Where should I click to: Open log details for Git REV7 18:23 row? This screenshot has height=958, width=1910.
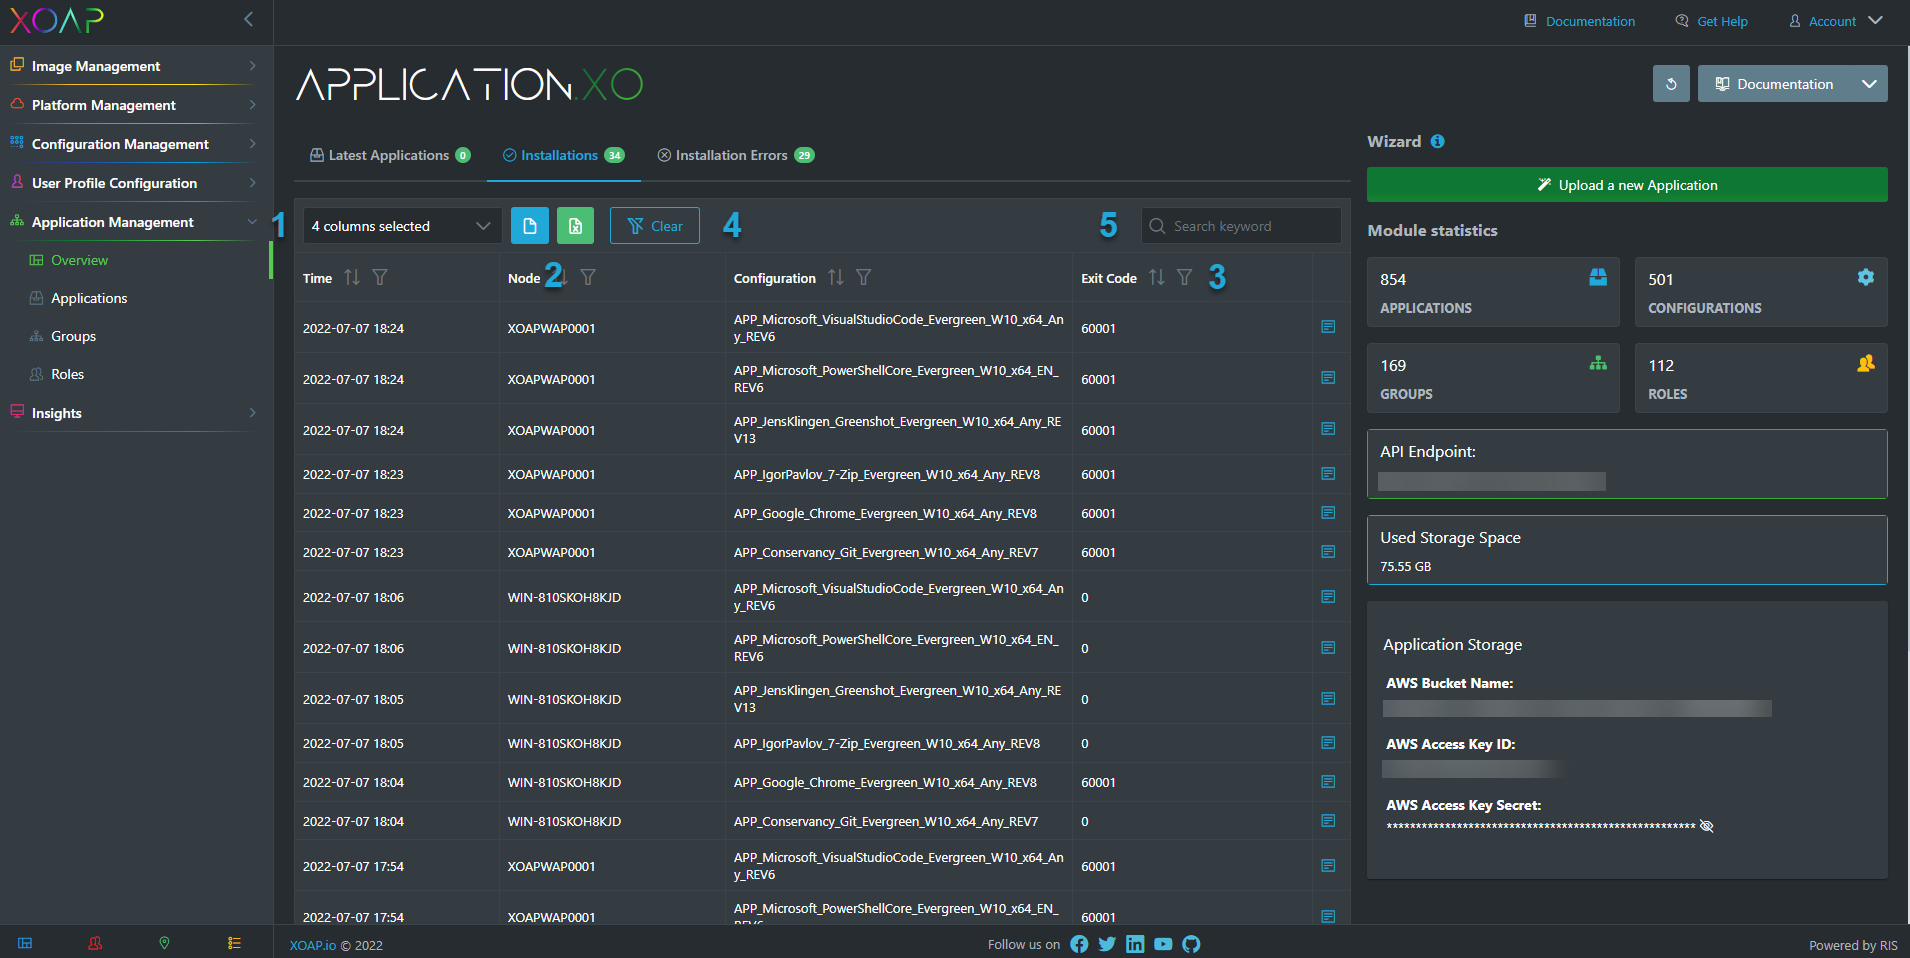[1328, 552]
